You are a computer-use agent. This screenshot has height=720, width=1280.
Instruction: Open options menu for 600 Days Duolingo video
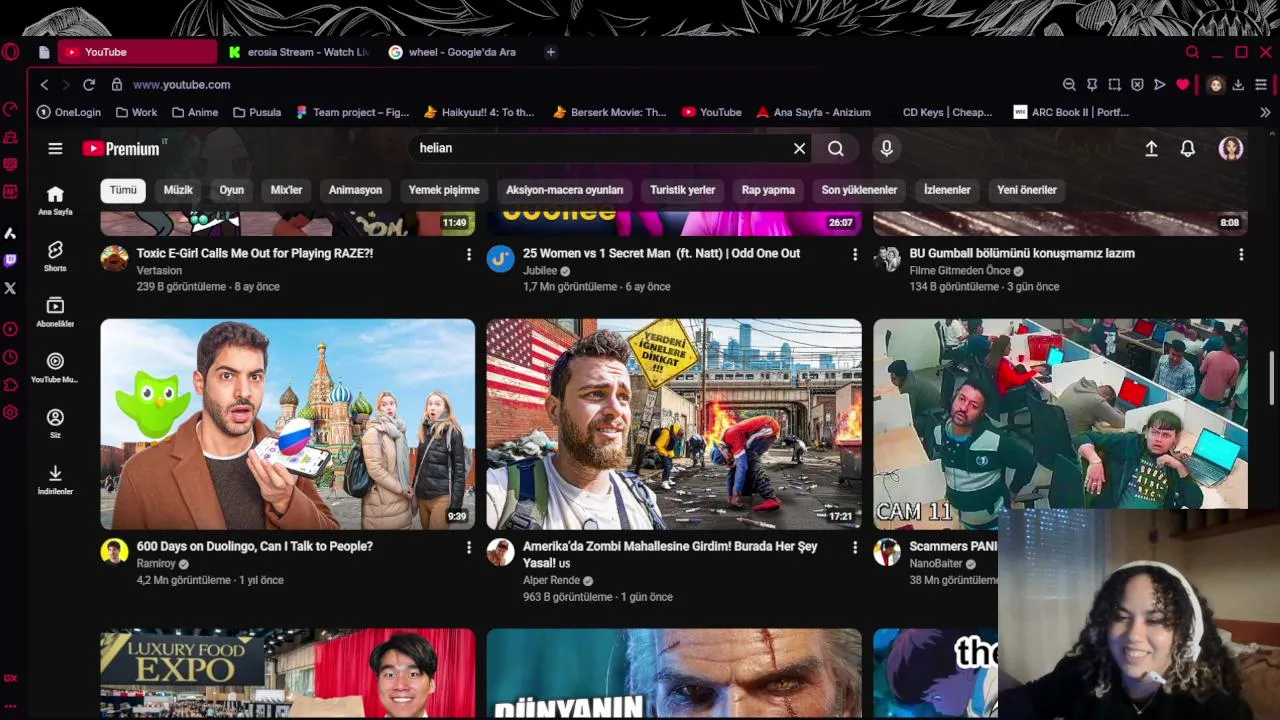click(x=468, y=548)
